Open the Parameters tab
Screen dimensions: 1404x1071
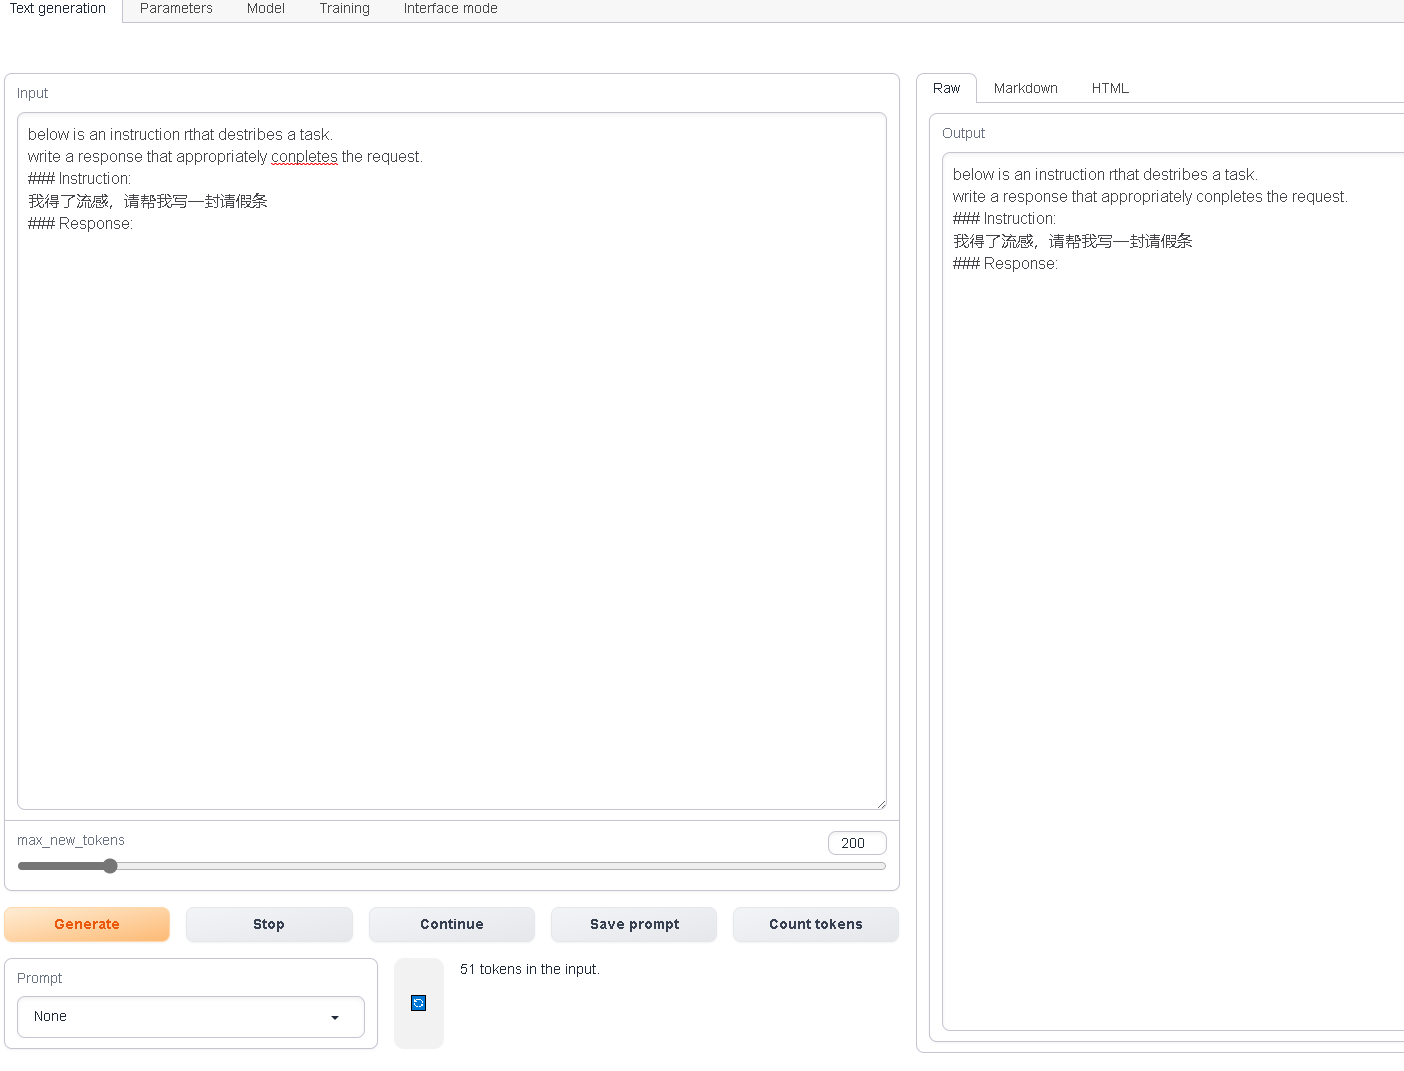click(x=176, y=8)
